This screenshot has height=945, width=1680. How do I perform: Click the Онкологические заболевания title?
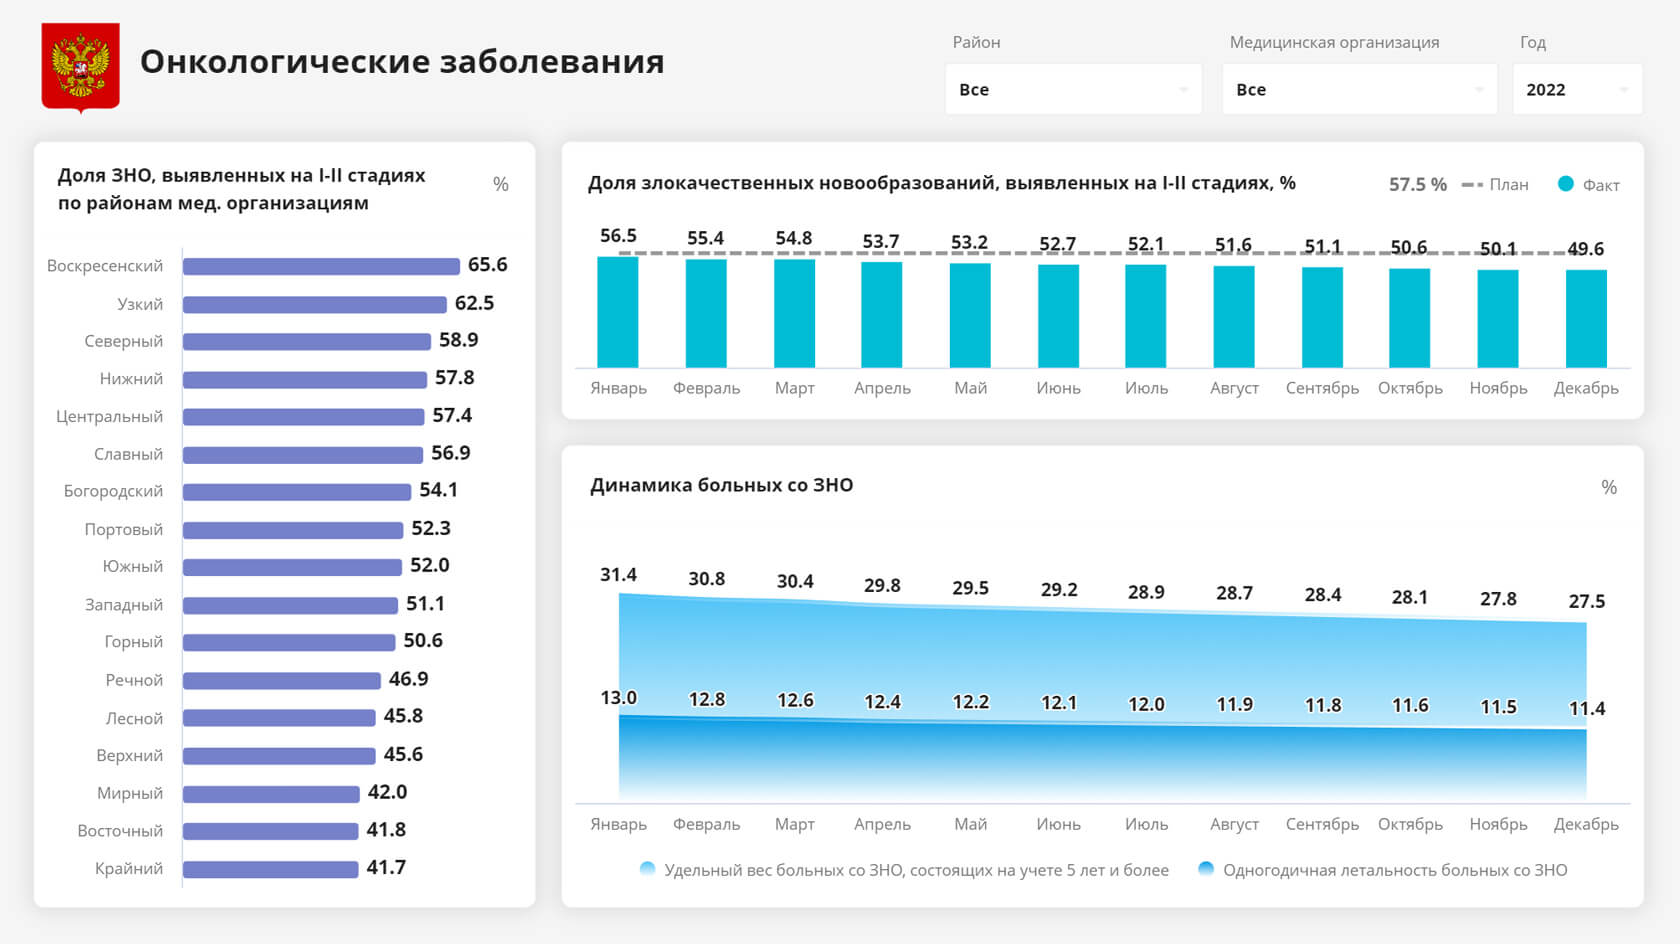tap(402, 62)
